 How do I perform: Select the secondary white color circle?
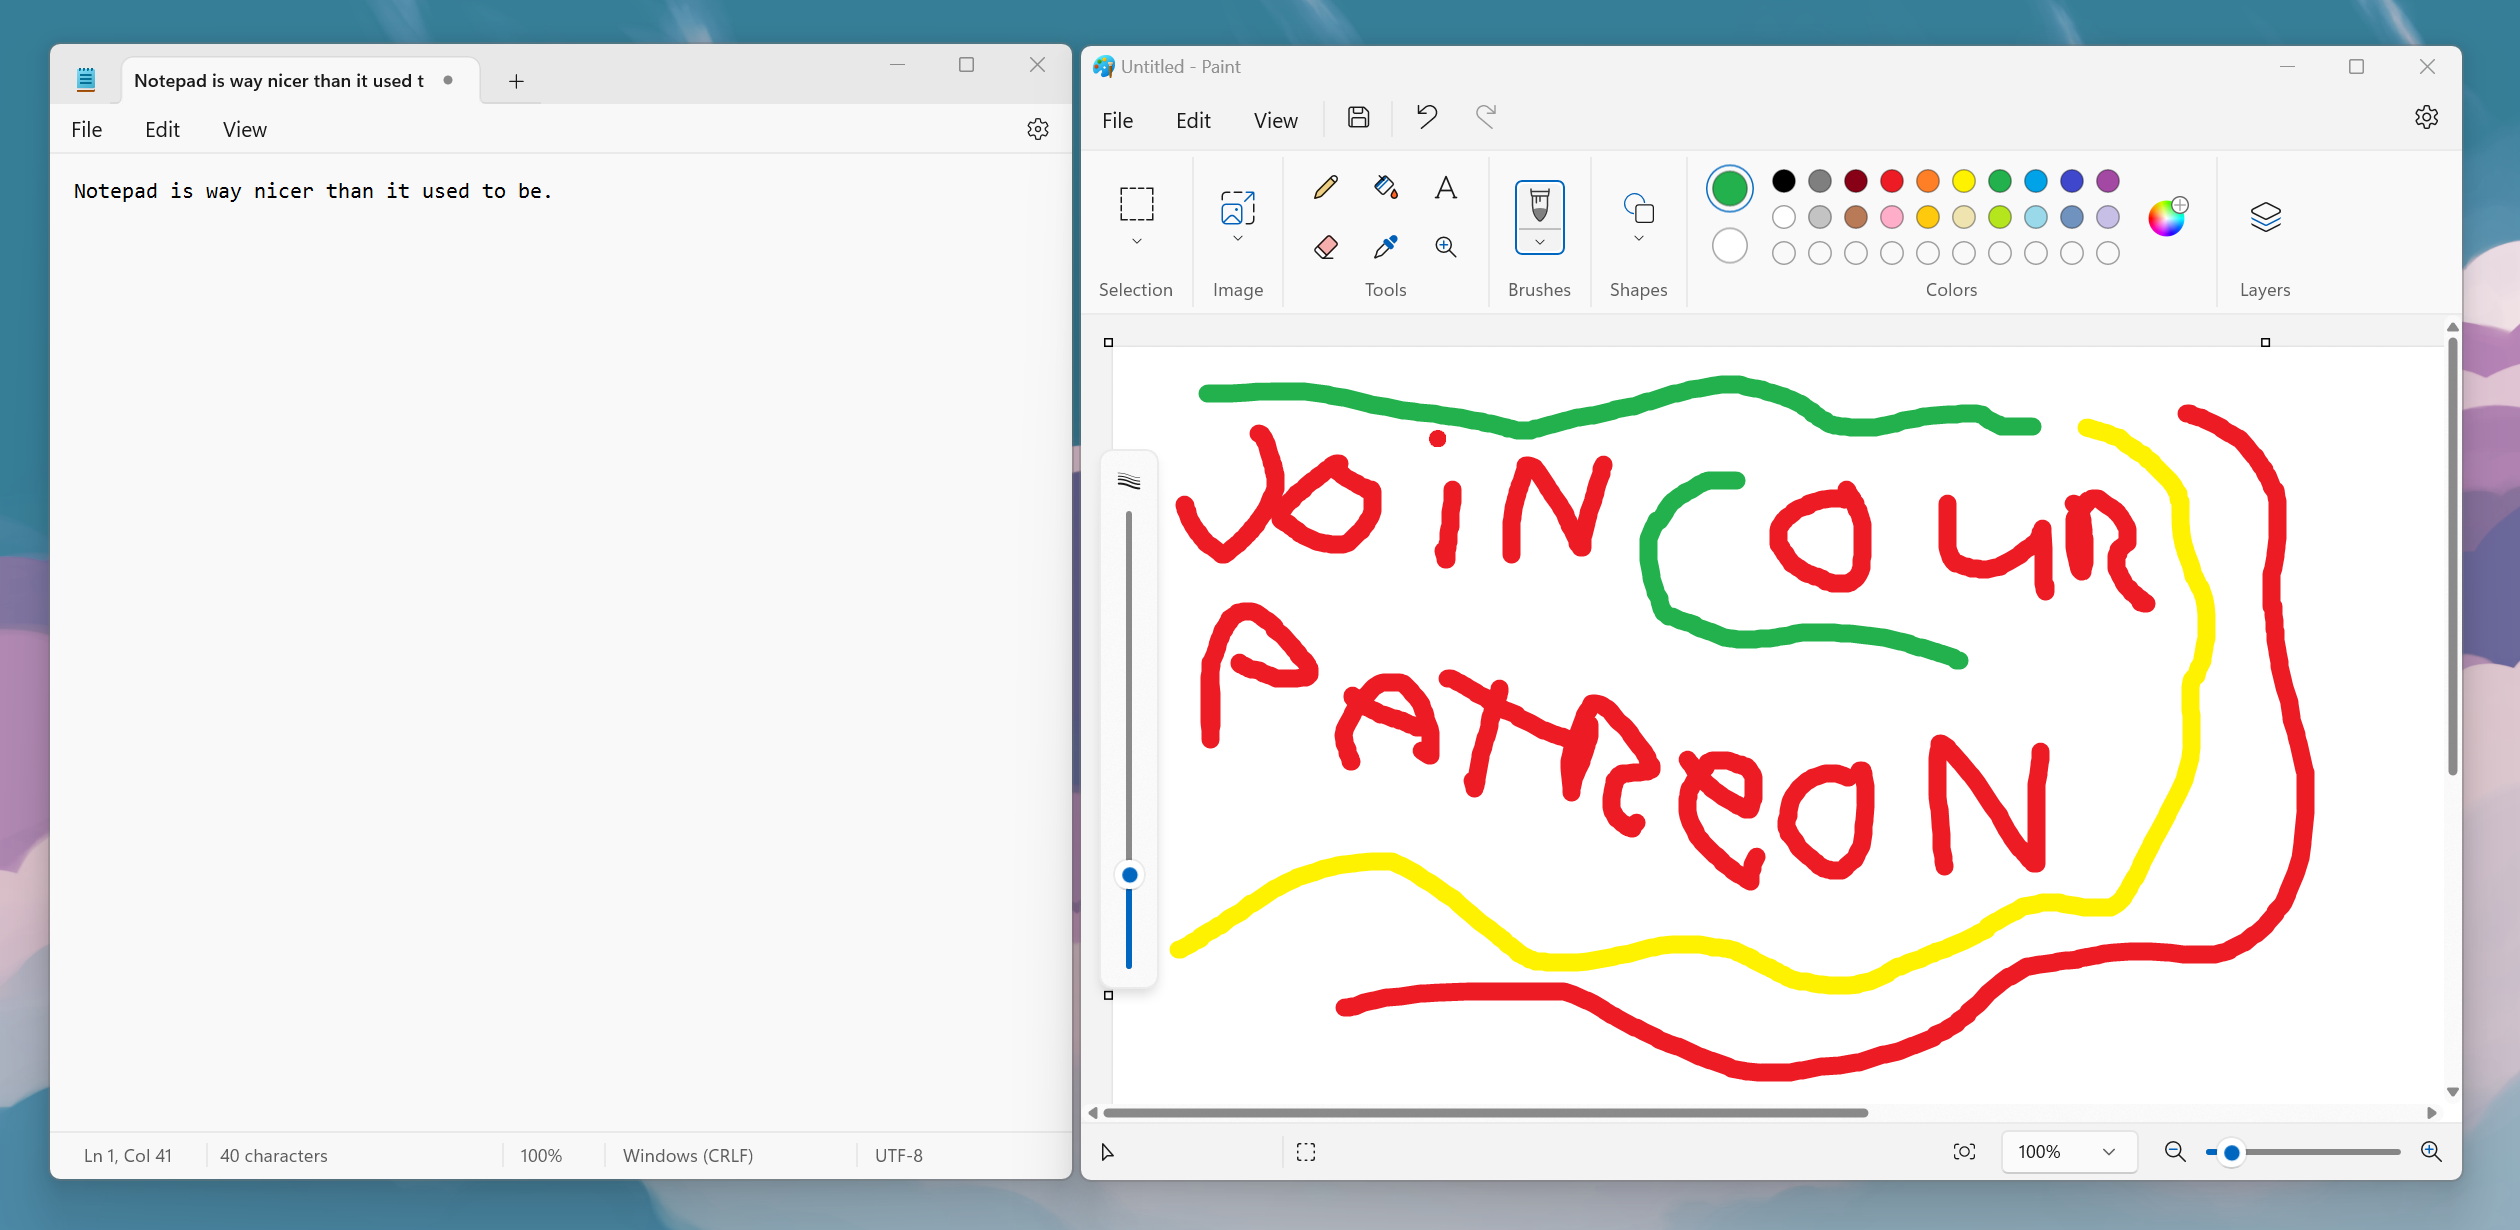(1729, 246)
